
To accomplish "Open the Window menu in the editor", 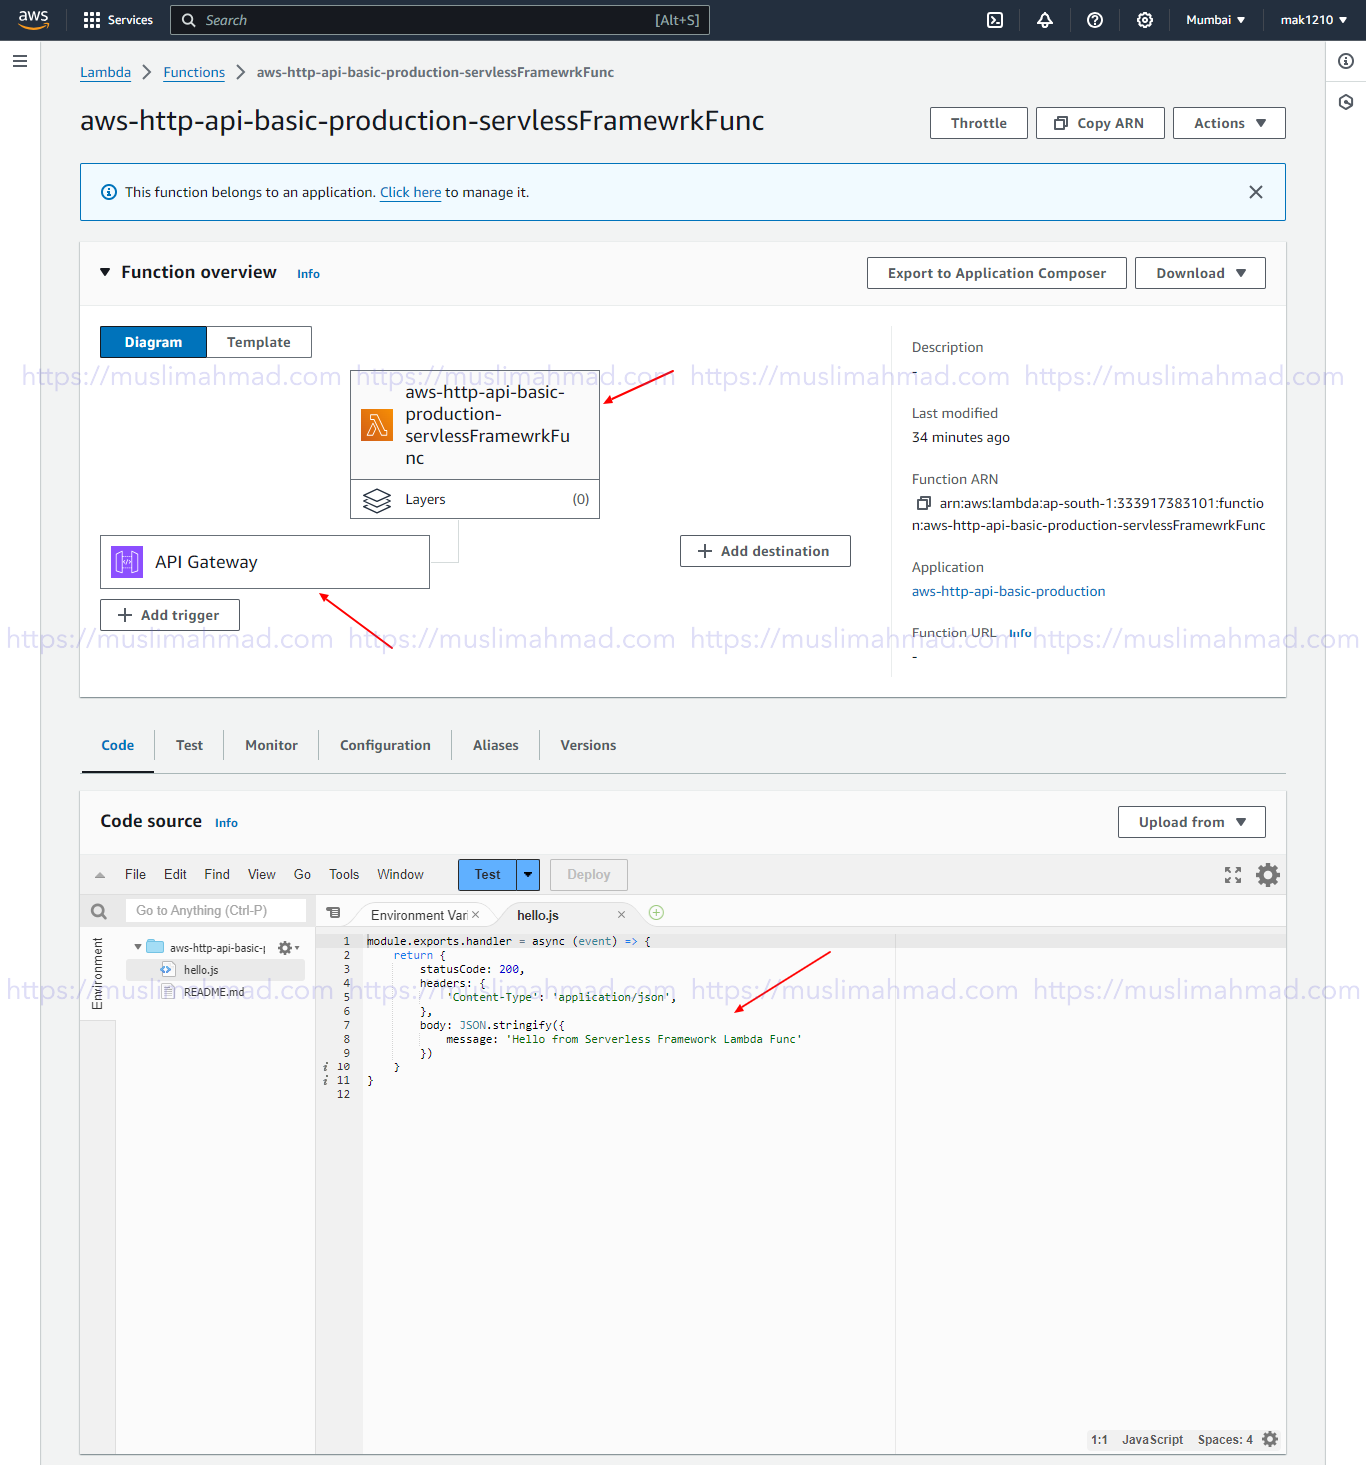I will tap(400, 874).
